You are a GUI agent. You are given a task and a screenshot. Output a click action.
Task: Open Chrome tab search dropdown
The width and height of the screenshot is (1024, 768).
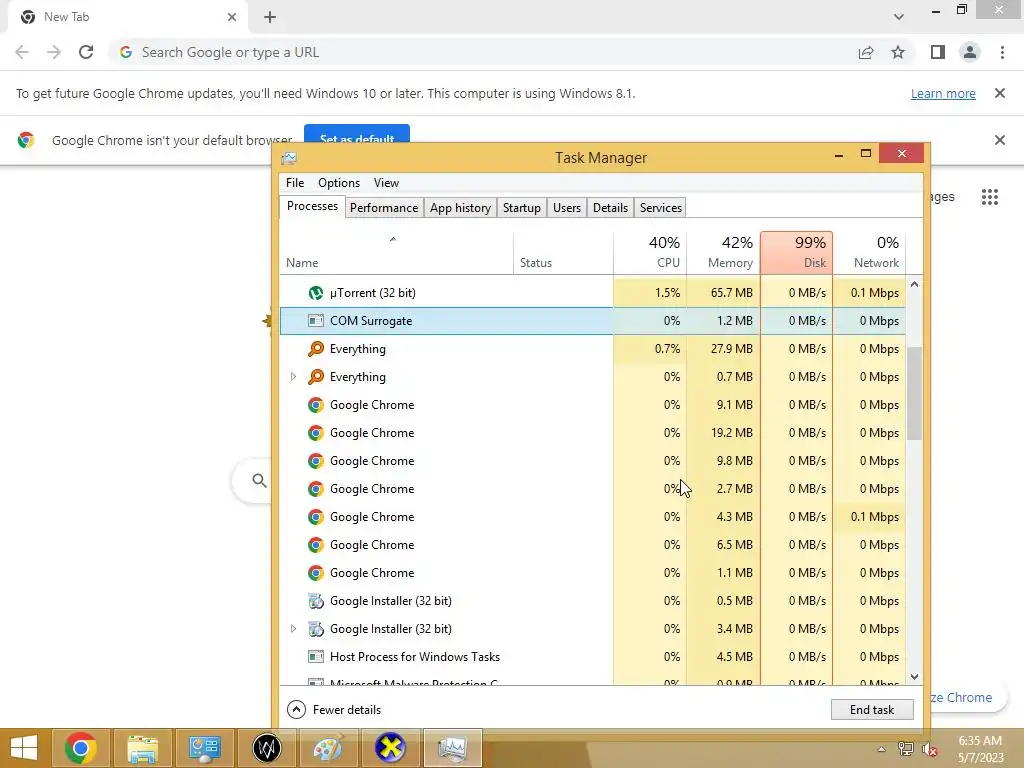point(899,17)
